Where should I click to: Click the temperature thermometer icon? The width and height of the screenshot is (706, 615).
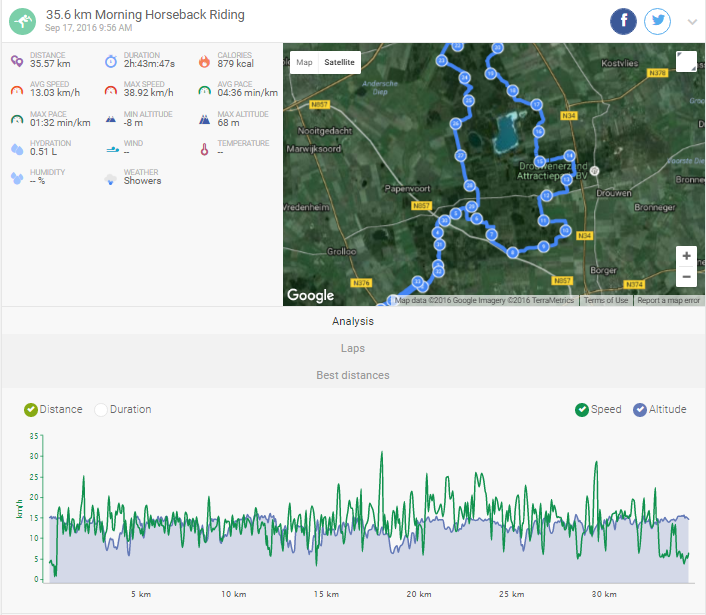pyautogui.click(x=204, y=149)
